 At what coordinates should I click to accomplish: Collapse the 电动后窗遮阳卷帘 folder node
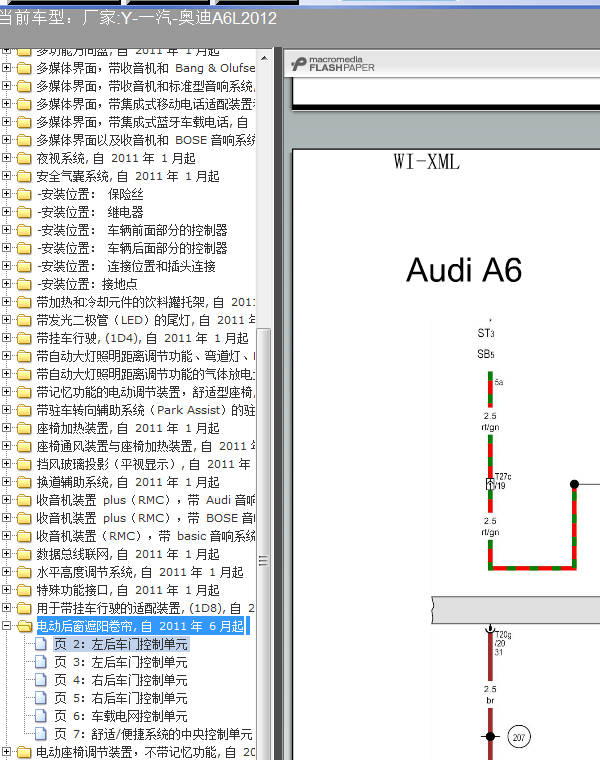tap(6, 626)
